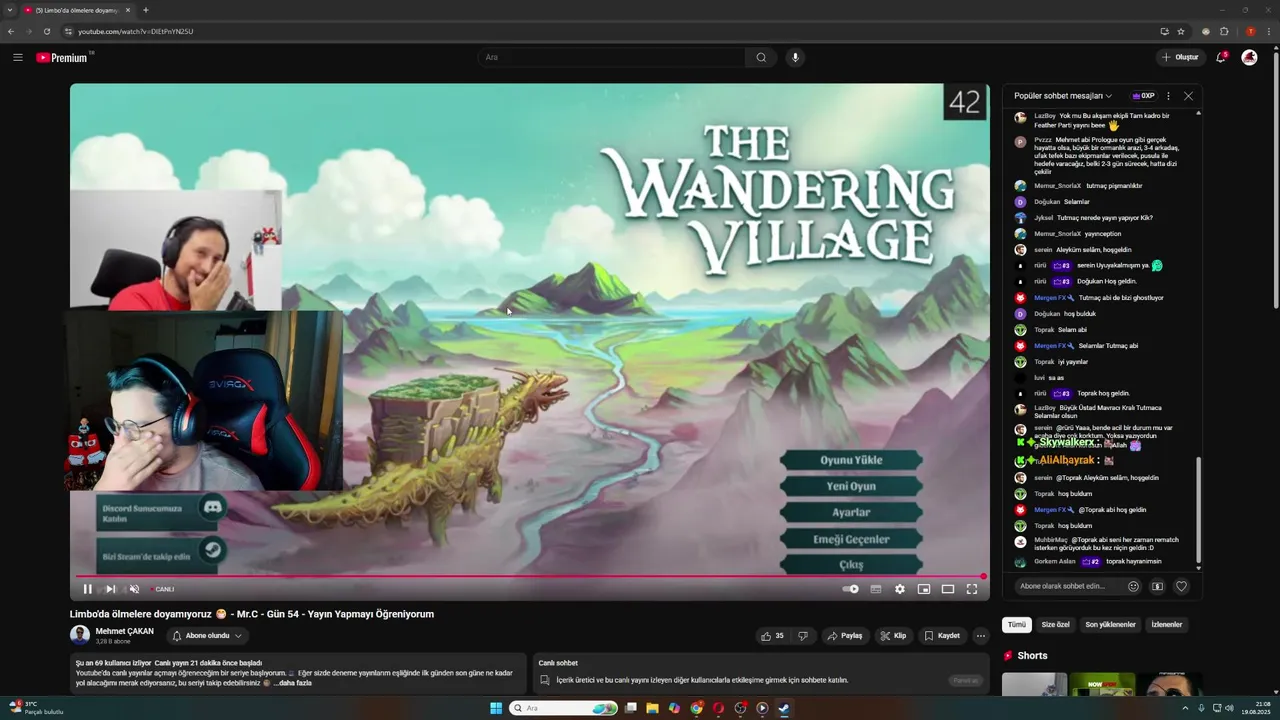Toggle subtitles in the player
This screenshot has width=1280, height=720.
(876, 589)
